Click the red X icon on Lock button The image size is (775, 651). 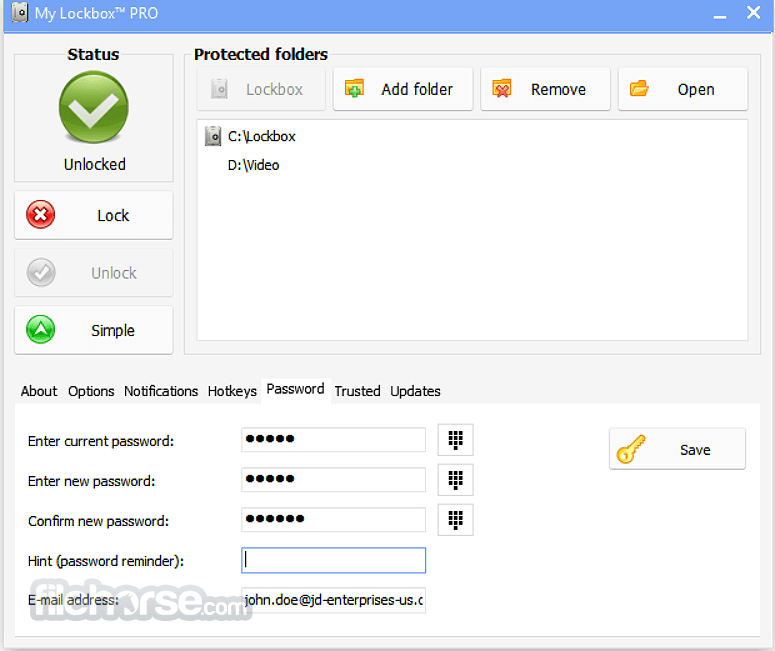[41, 215]
